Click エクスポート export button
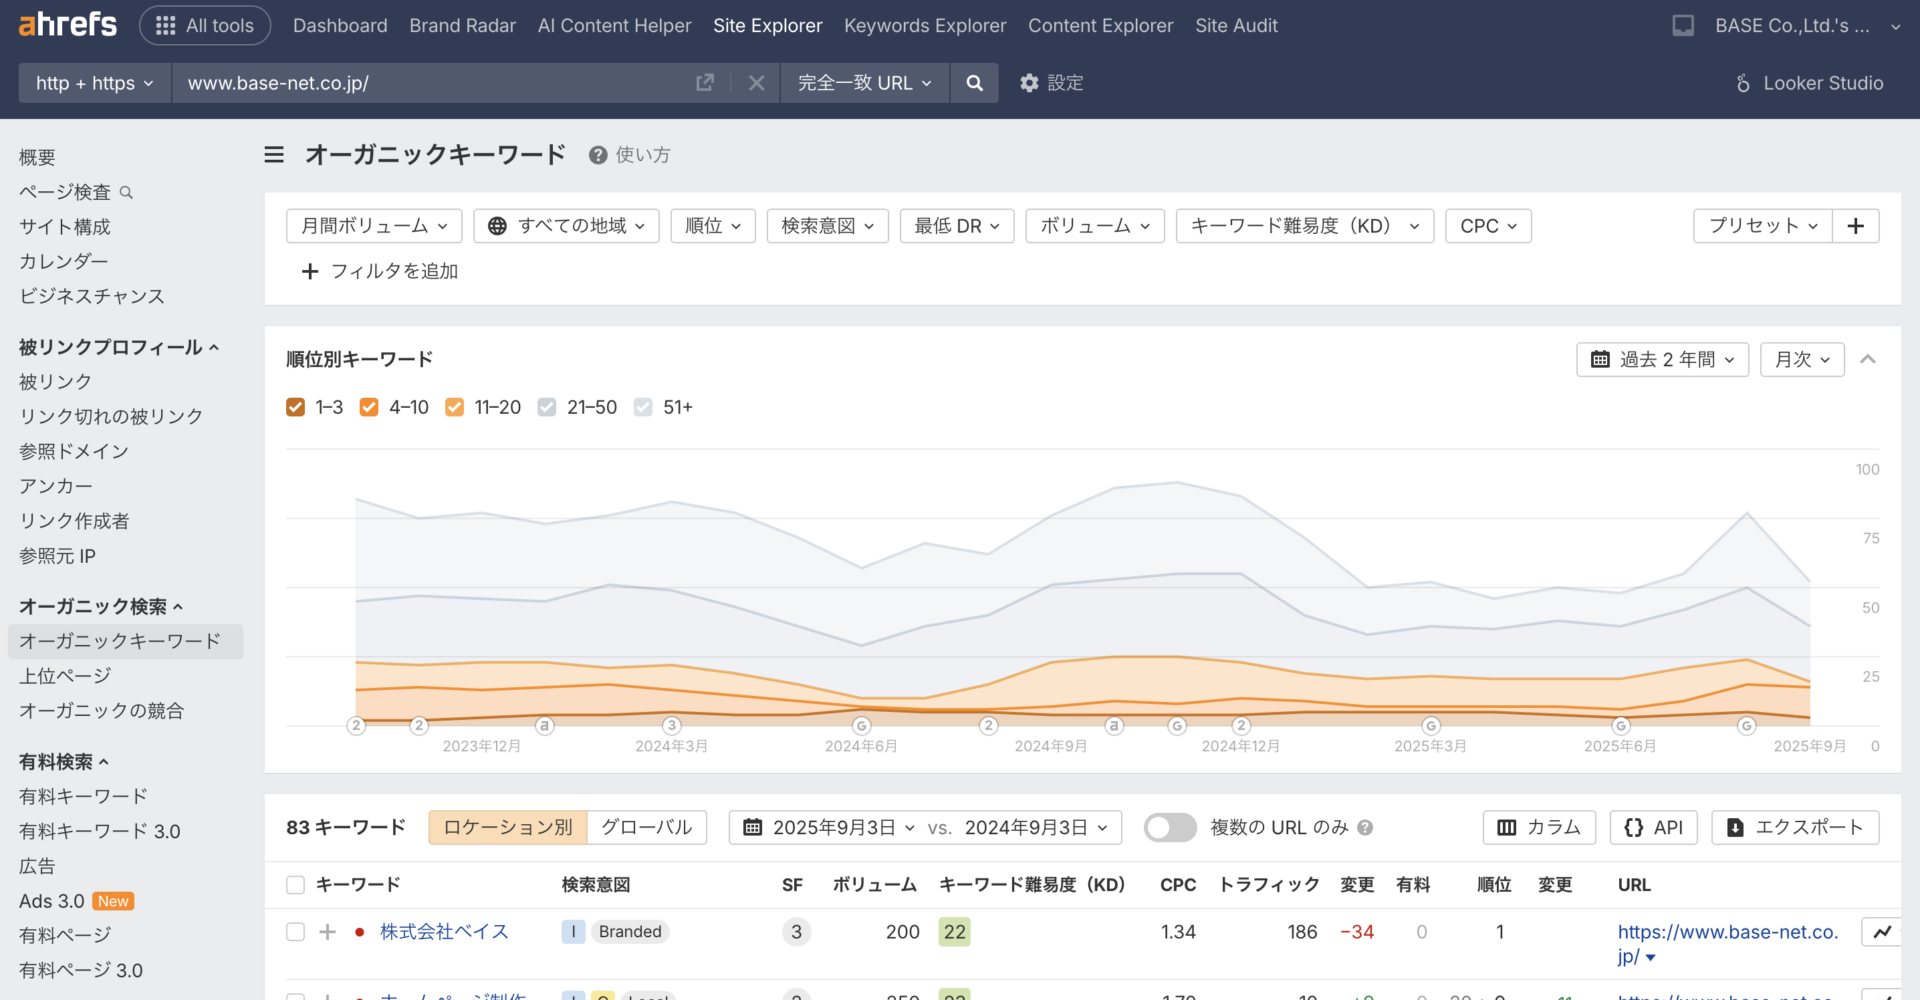Viewport: 1920px width, 1000px height. click(x=1795, y=827)
